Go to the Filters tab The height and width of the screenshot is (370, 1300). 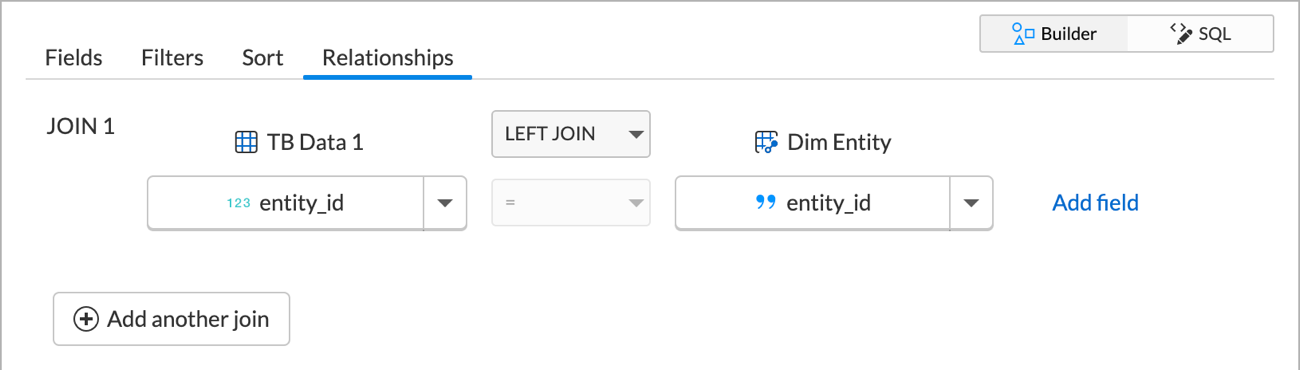172,58
